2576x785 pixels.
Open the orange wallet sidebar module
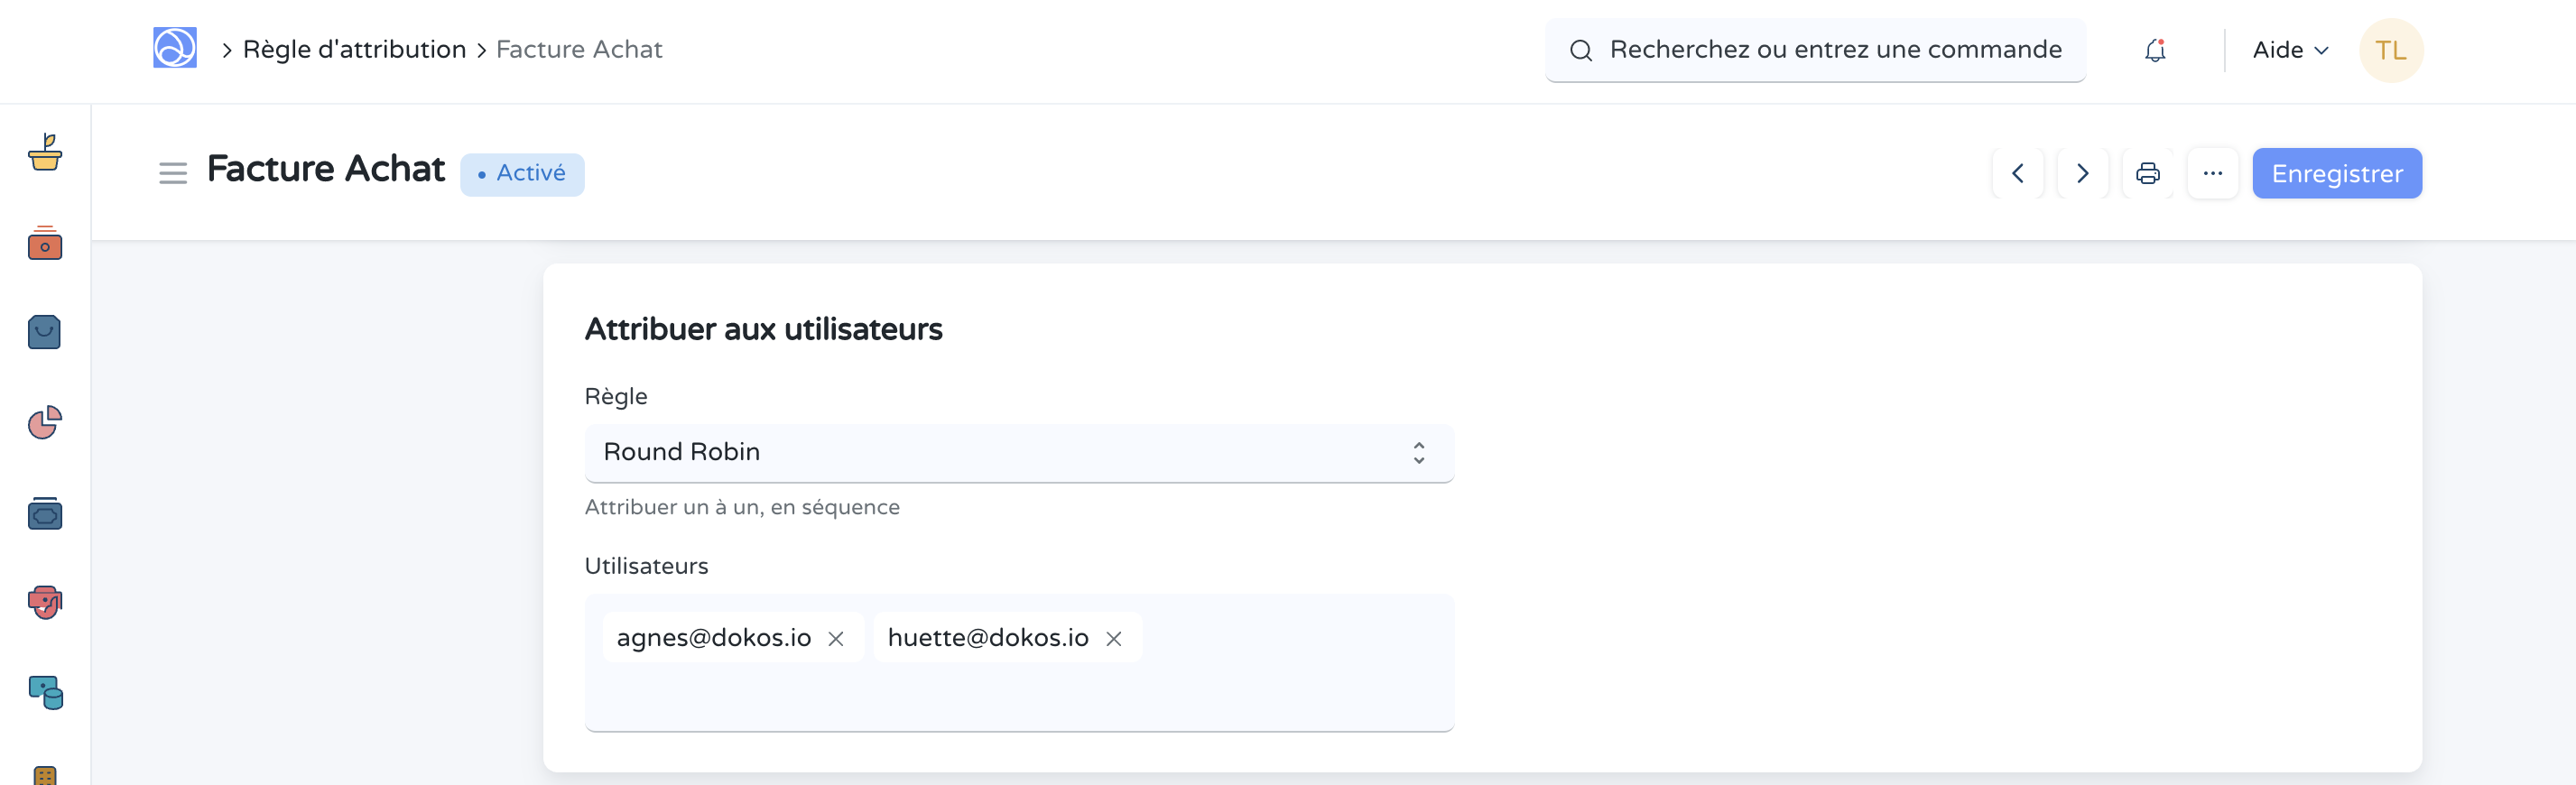(x=45, y=243)
